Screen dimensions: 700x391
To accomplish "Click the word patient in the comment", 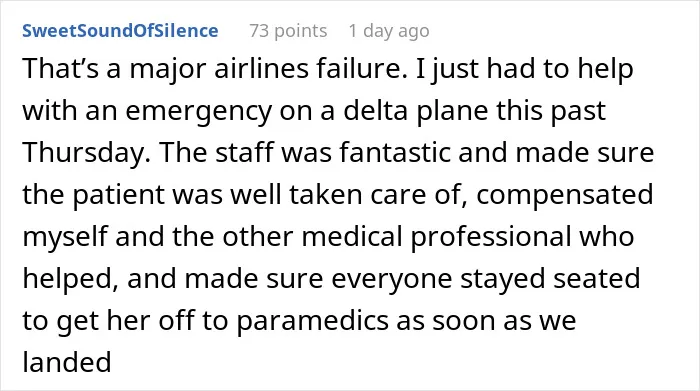I will pyautogui.click(x=119, y=196).
